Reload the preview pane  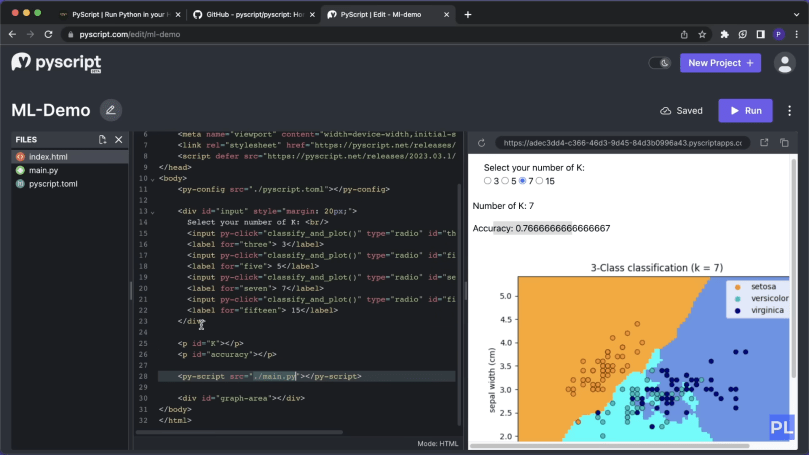pyautogui.click(x=481, y=143)
